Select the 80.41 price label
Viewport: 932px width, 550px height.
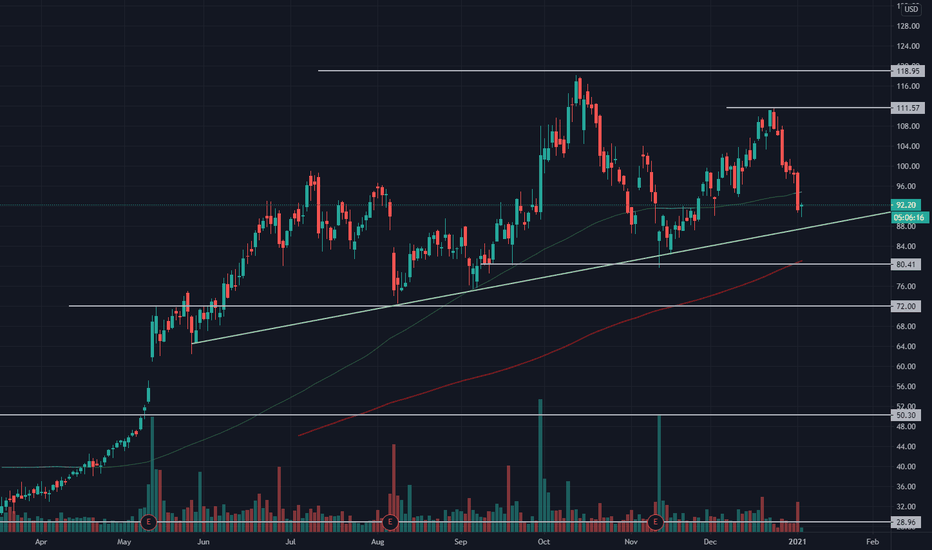tap(906, 265)
